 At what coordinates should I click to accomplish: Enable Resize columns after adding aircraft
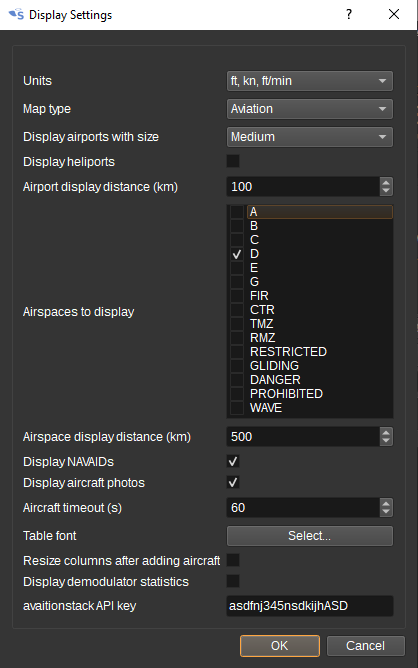pyautogui.click(x=233, y=560)
